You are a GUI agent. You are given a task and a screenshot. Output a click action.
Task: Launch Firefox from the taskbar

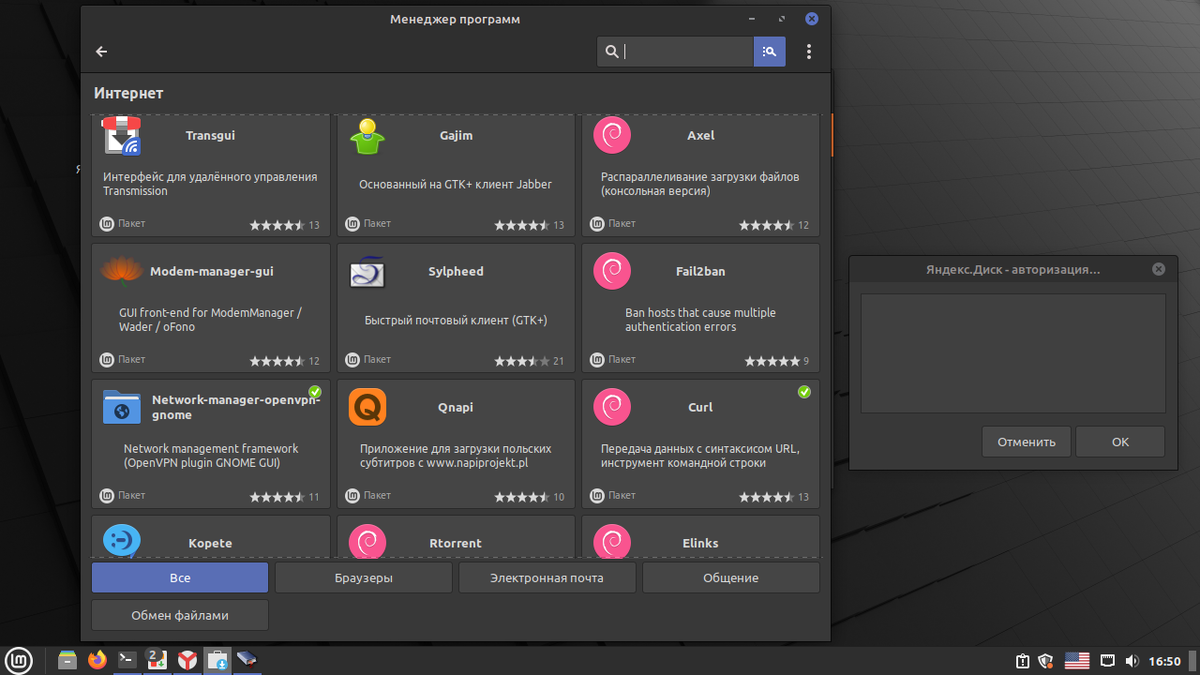(97, 660)
